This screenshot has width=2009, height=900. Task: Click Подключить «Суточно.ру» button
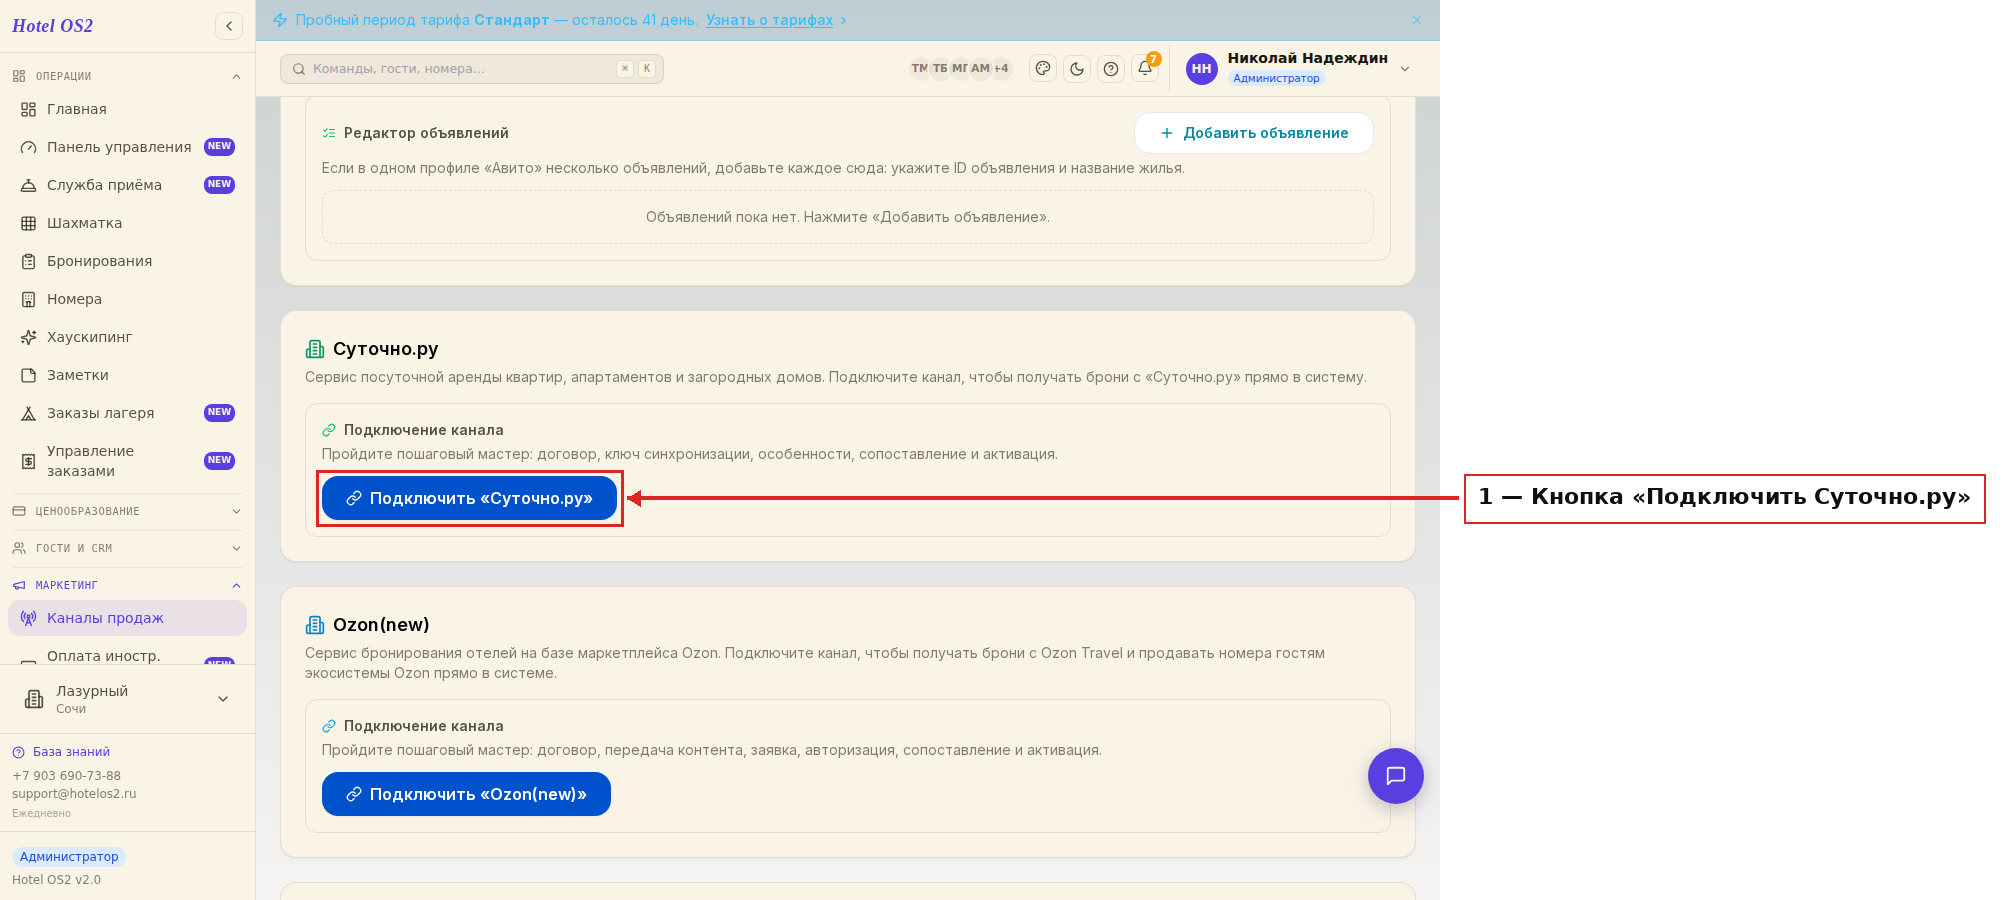coord(469,498)
